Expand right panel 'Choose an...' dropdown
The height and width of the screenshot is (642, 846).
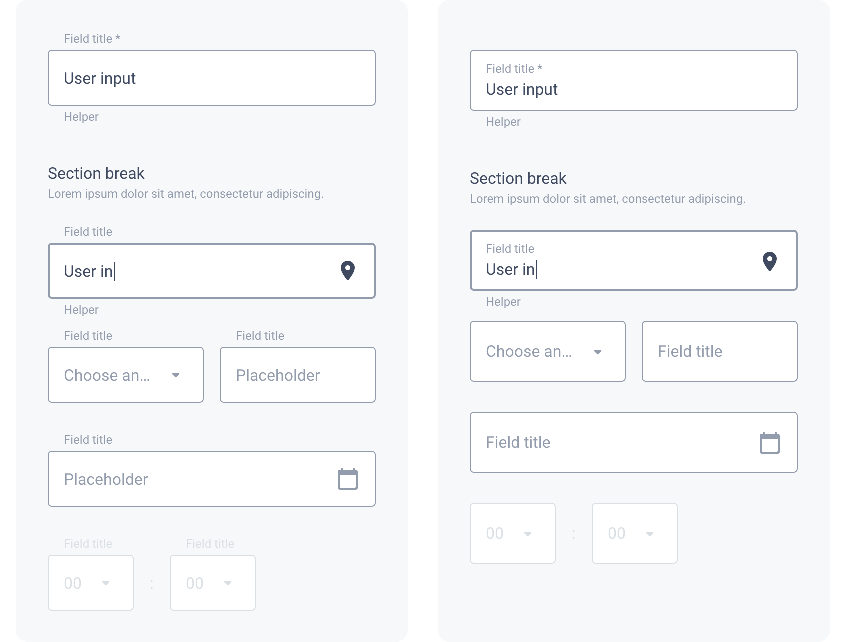548,351
